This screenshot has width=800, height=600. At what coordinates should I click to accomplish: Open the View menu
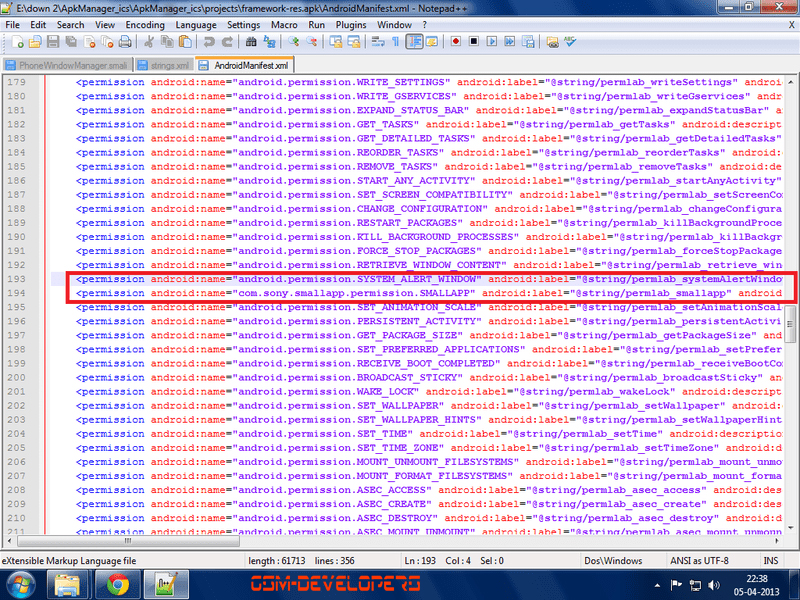105,24
